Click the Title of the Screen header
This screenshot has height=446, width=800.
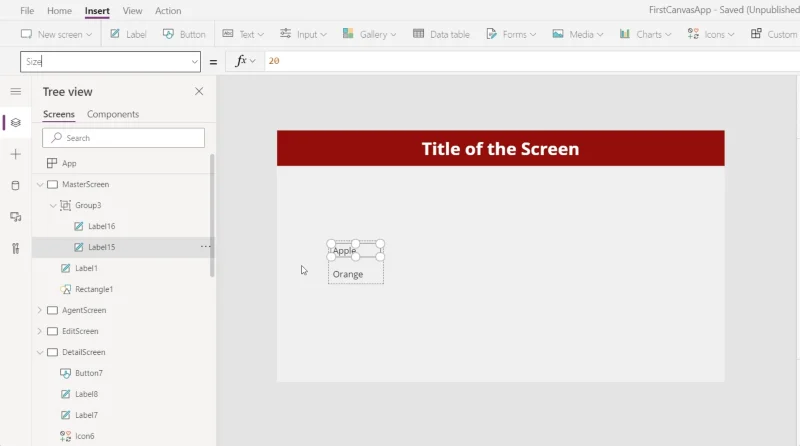pos(501,148)
